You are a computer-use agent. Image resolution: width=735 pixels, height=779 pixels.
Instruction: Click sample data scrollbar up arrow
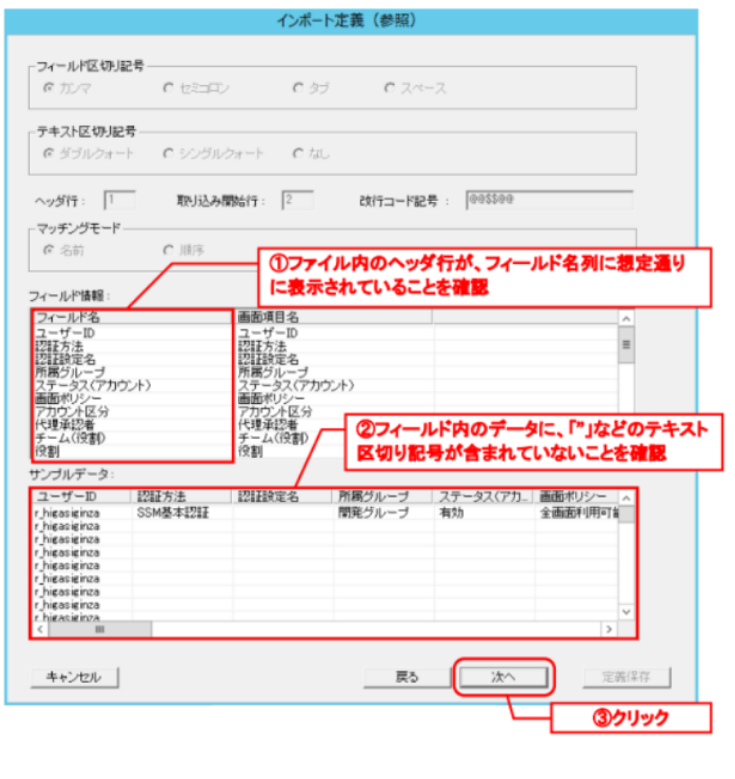point(626,498)
